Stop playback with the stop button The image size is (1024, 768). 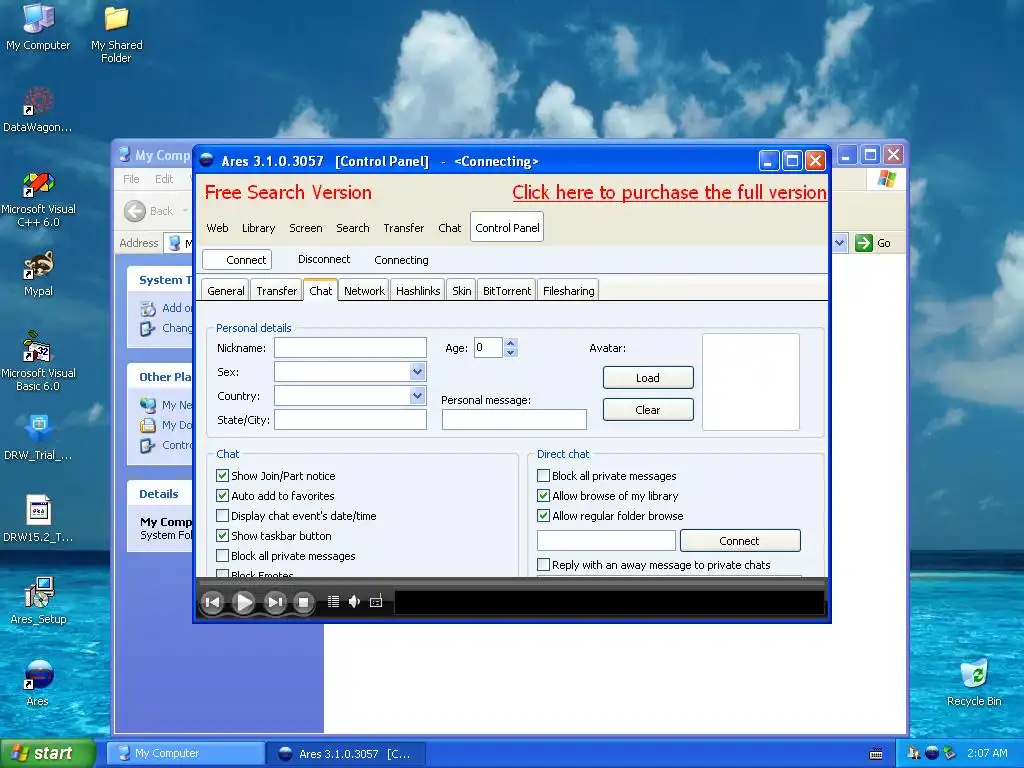pyautogui.click(x=303, y=602)
